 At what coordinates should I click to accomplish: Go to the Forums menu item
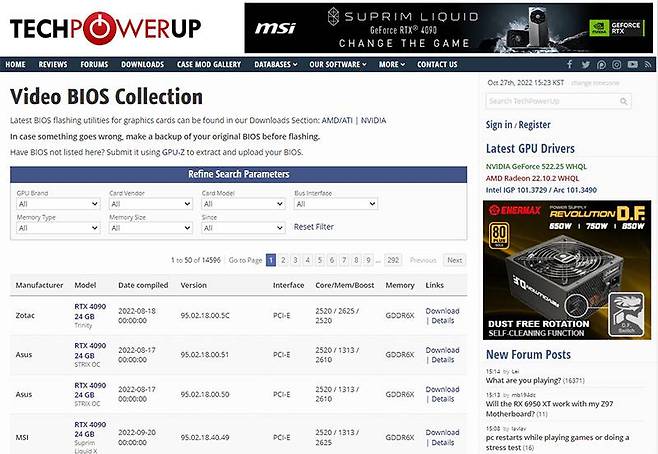pyautogui.click(x=94, y=64)
